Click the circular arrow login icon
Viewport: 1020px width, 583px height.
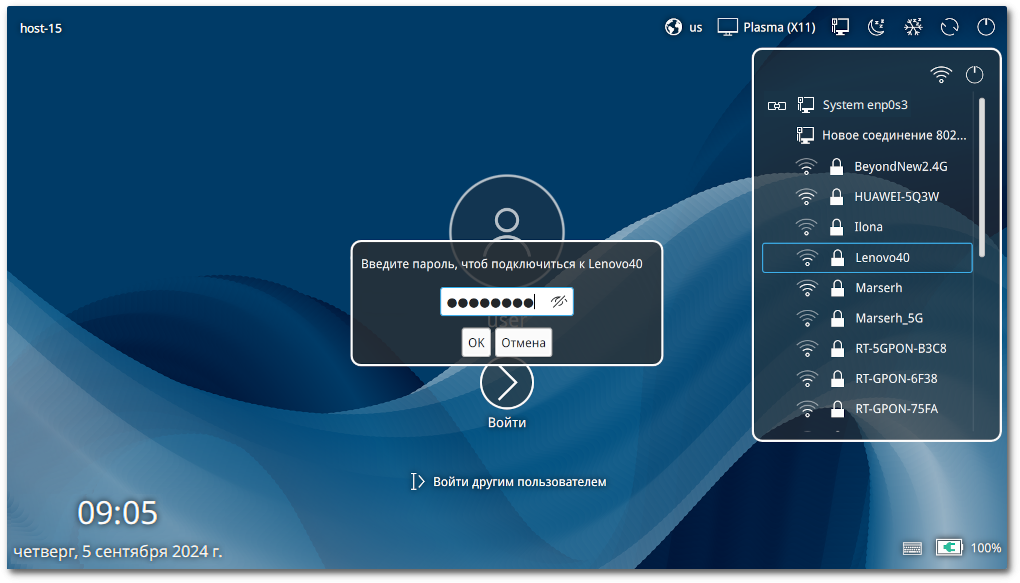507,383
